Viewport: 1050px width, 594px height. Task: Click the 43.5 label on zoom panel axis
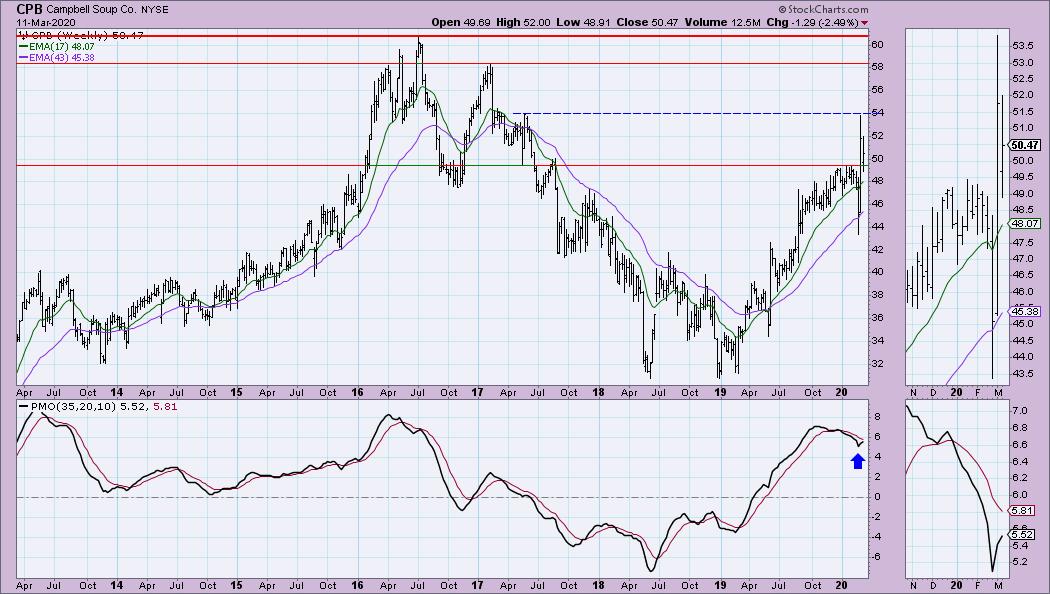1023,374
